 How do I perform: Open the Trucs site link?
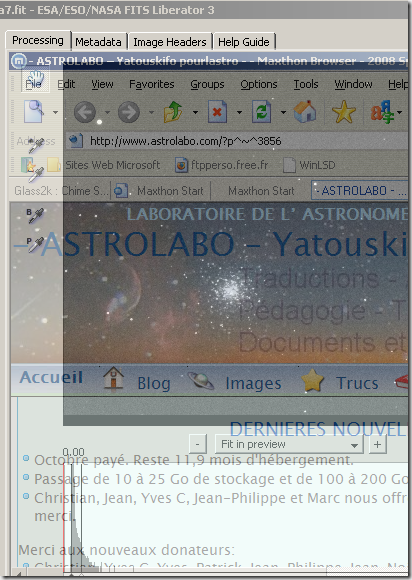pos(357,383)
